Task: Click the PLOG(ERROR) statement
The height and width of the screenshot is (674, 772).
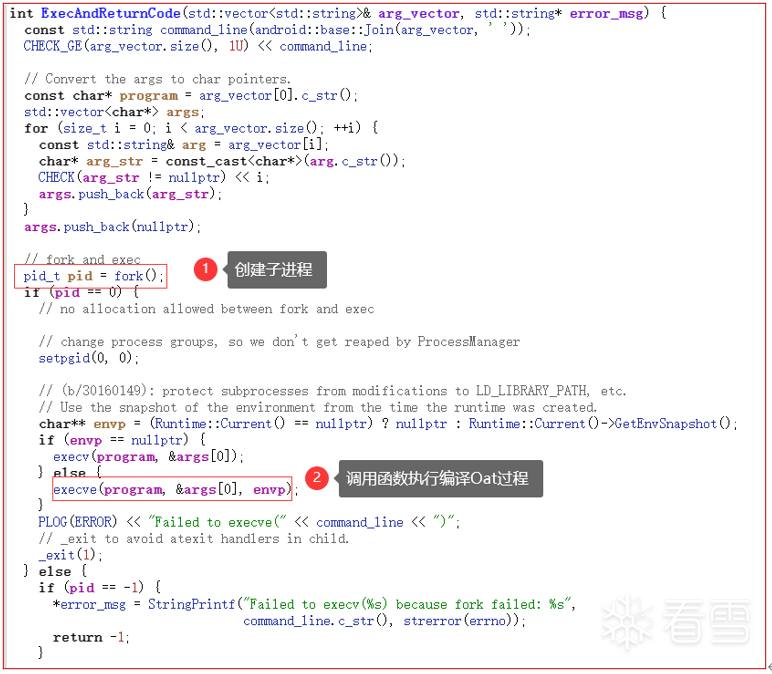Action: coord(249,522)
